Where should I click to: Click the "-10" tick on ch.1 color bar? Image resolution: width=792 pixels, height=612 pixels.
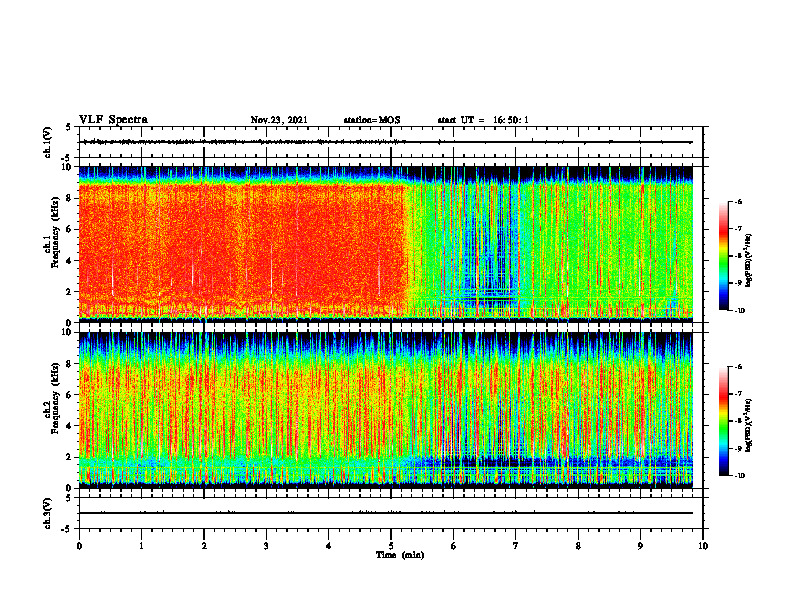click(x=740, y=311)
